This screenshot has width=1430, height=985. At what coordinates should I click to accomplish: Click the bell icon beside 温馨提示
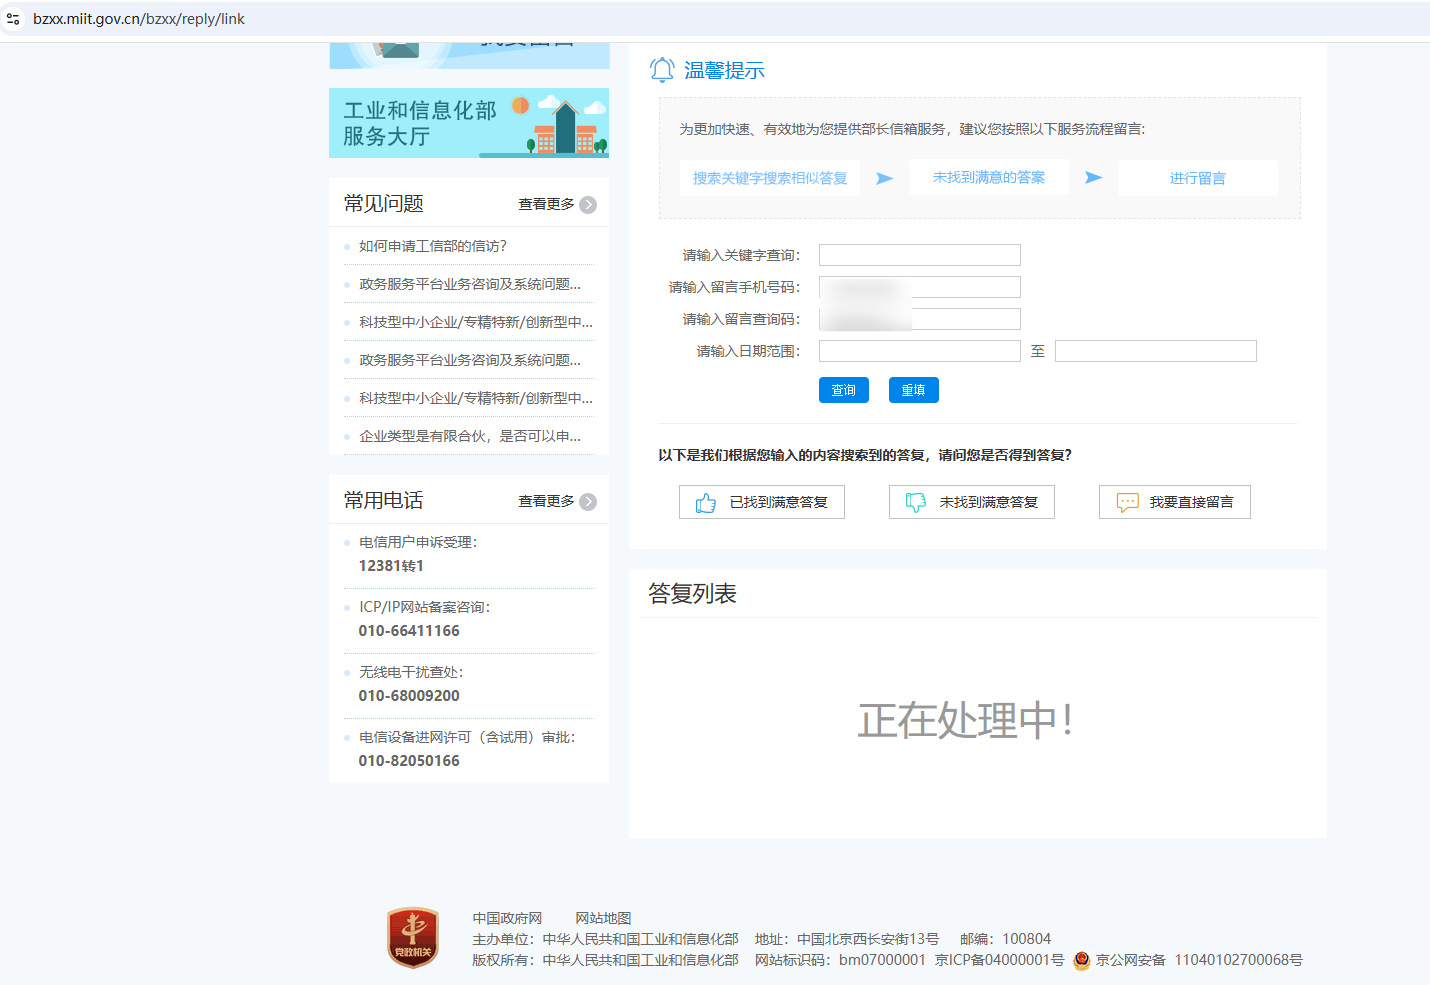(x=662, y=70)
